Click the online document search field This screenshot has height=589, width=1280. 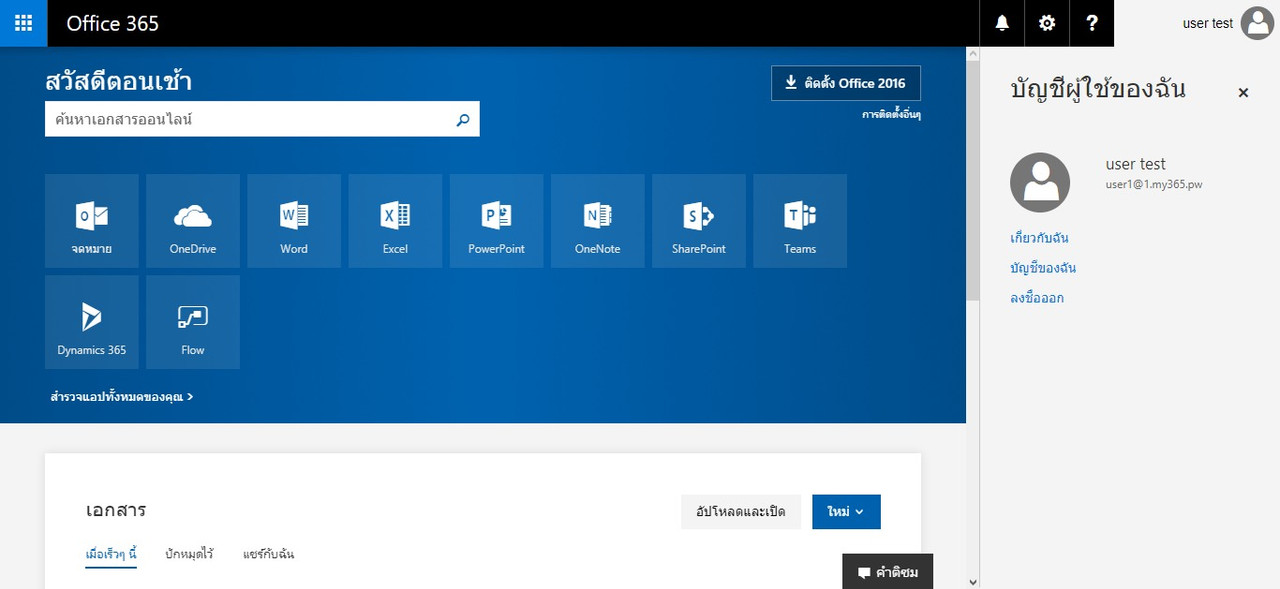tap(262, 119)
